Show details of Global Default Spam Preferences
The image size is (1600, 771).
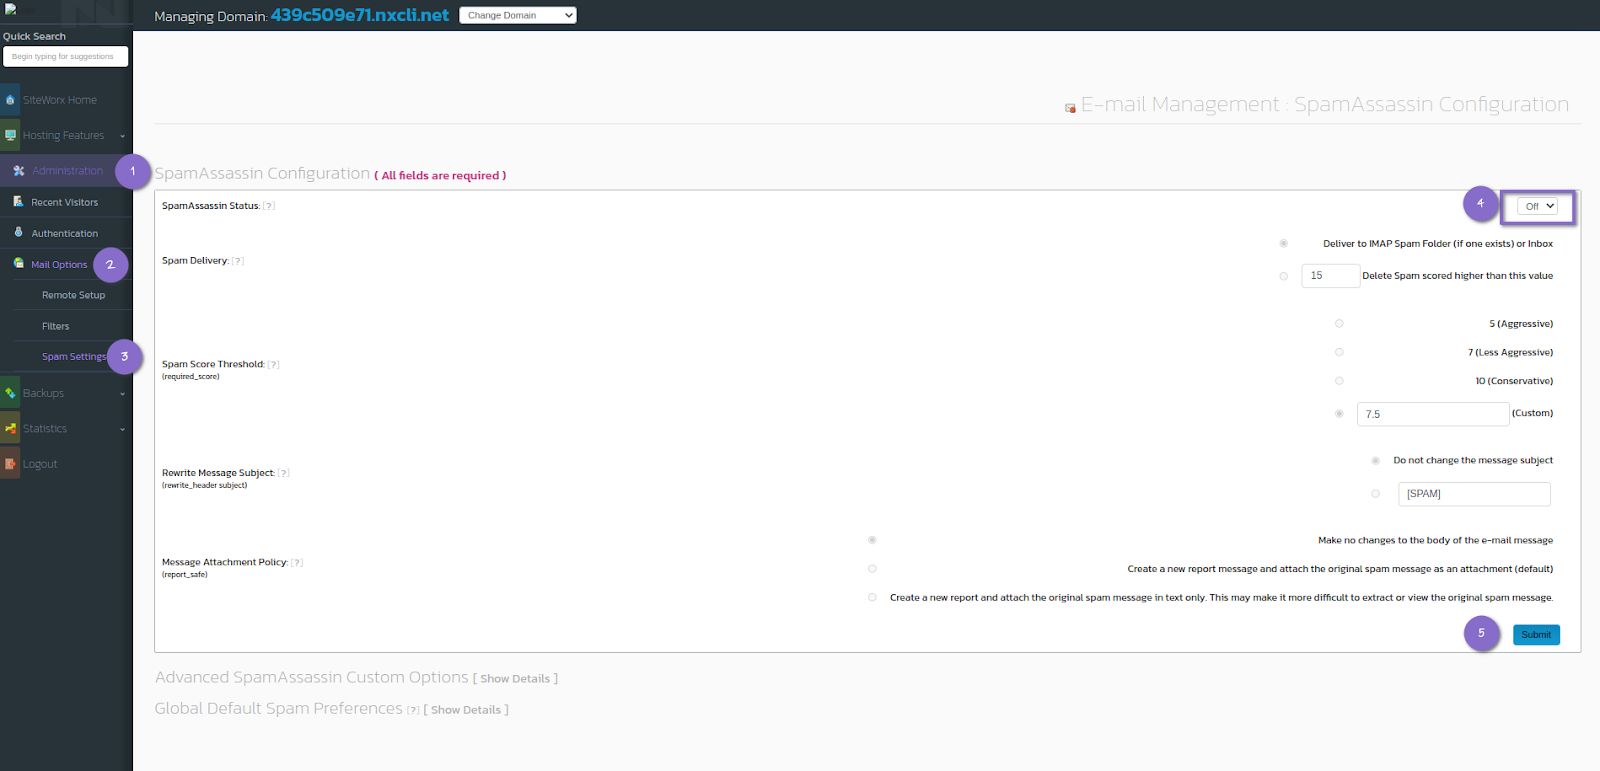click(x=466, y=710)
